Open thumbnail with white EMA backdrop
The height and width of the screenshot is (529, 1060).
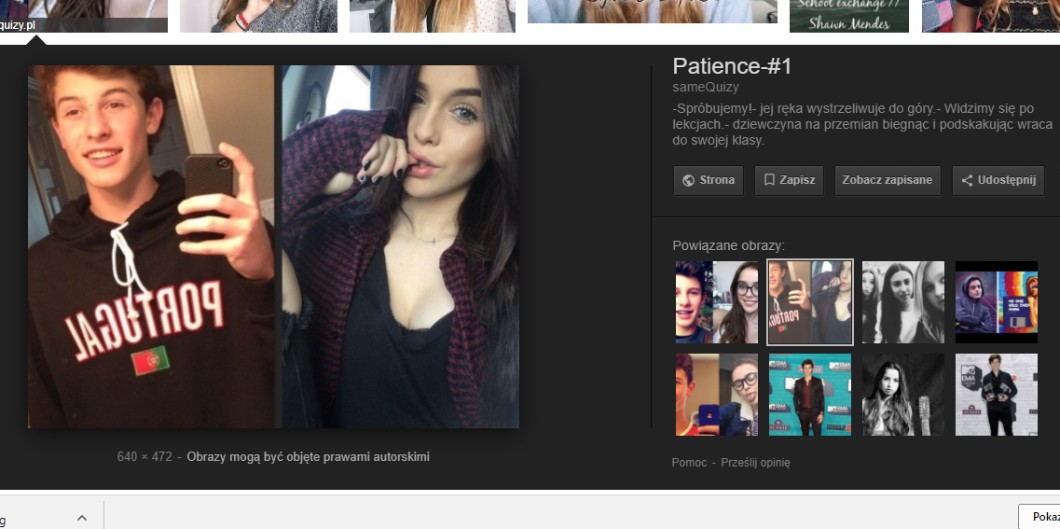click(x=996, y=394)
